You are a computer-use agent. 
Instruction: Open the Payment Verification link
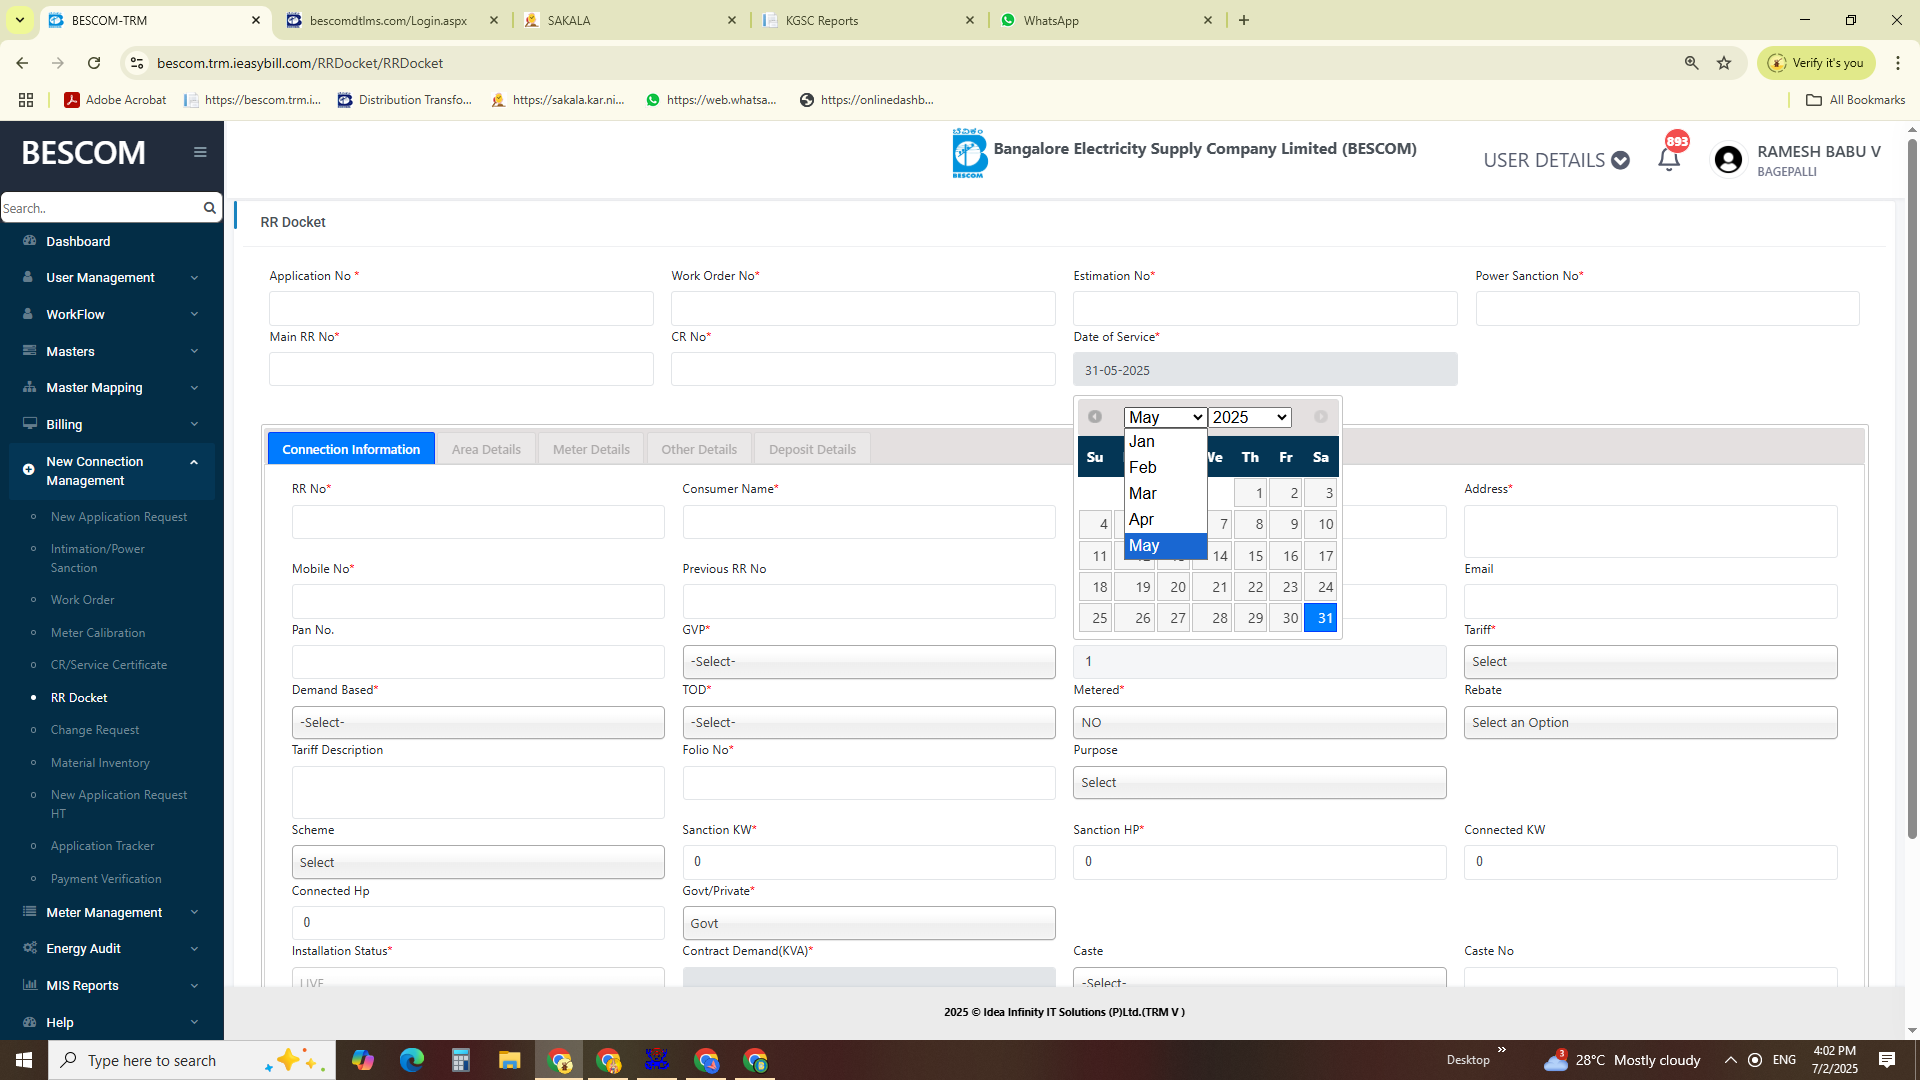106,879
